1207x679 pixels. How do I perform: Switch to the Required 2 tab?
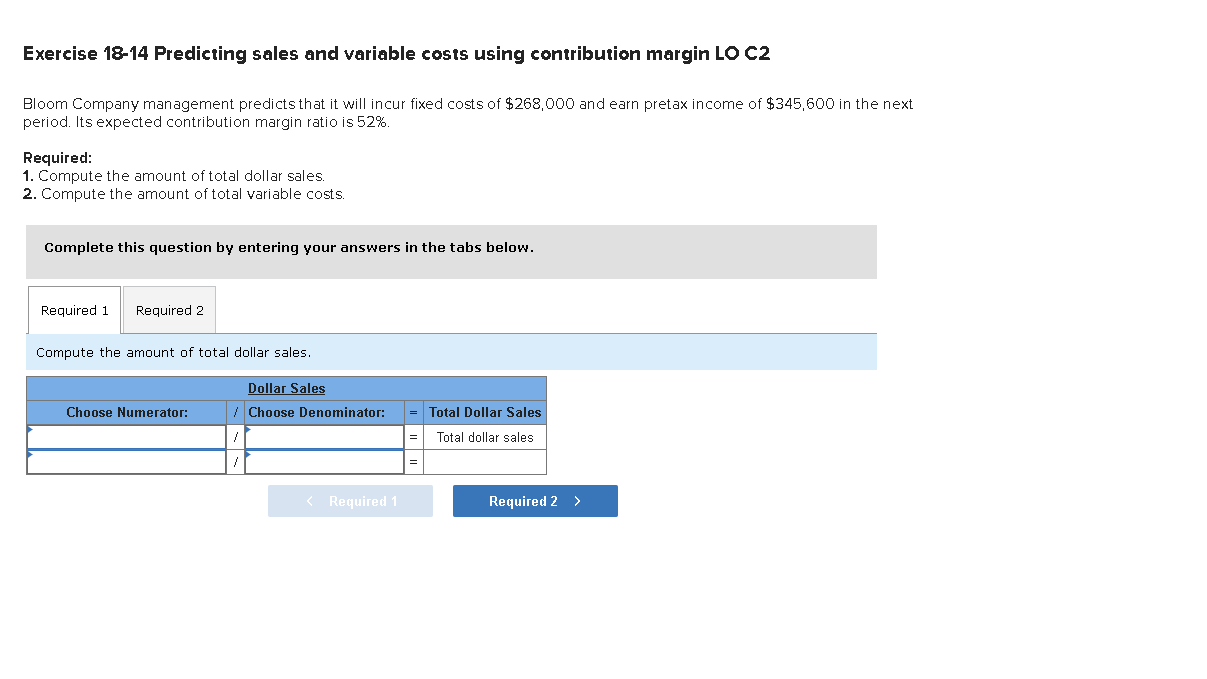click(x=168, y=309)
